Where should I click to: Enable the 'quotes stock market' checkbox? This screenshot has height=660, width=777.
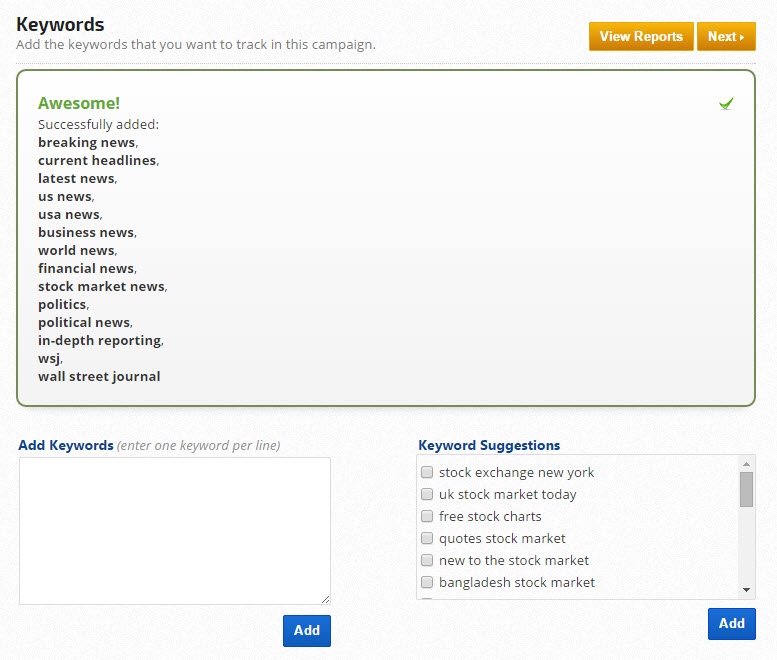click(x=427, y=539)
